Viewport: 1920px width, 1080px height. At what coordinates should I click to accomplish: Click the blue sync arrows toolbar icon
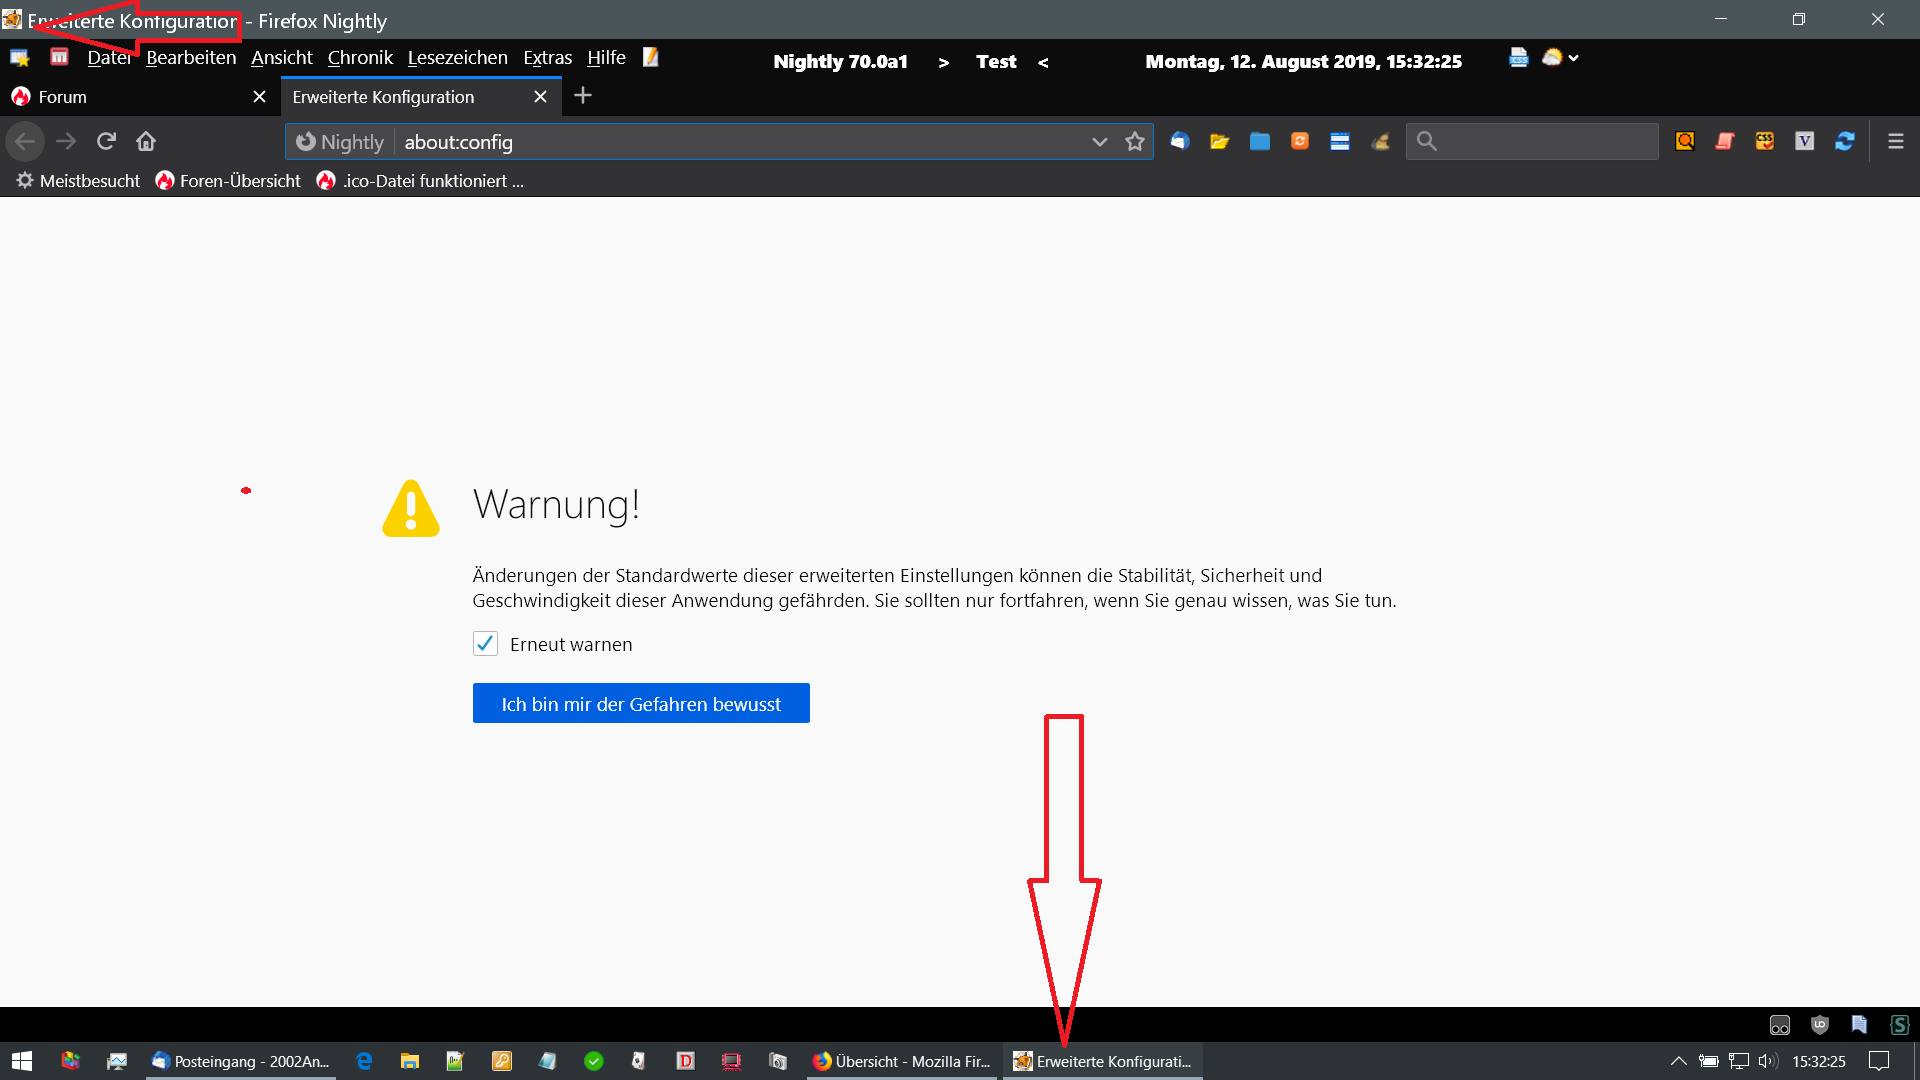pyautogui.click(x=1845, y=141)
